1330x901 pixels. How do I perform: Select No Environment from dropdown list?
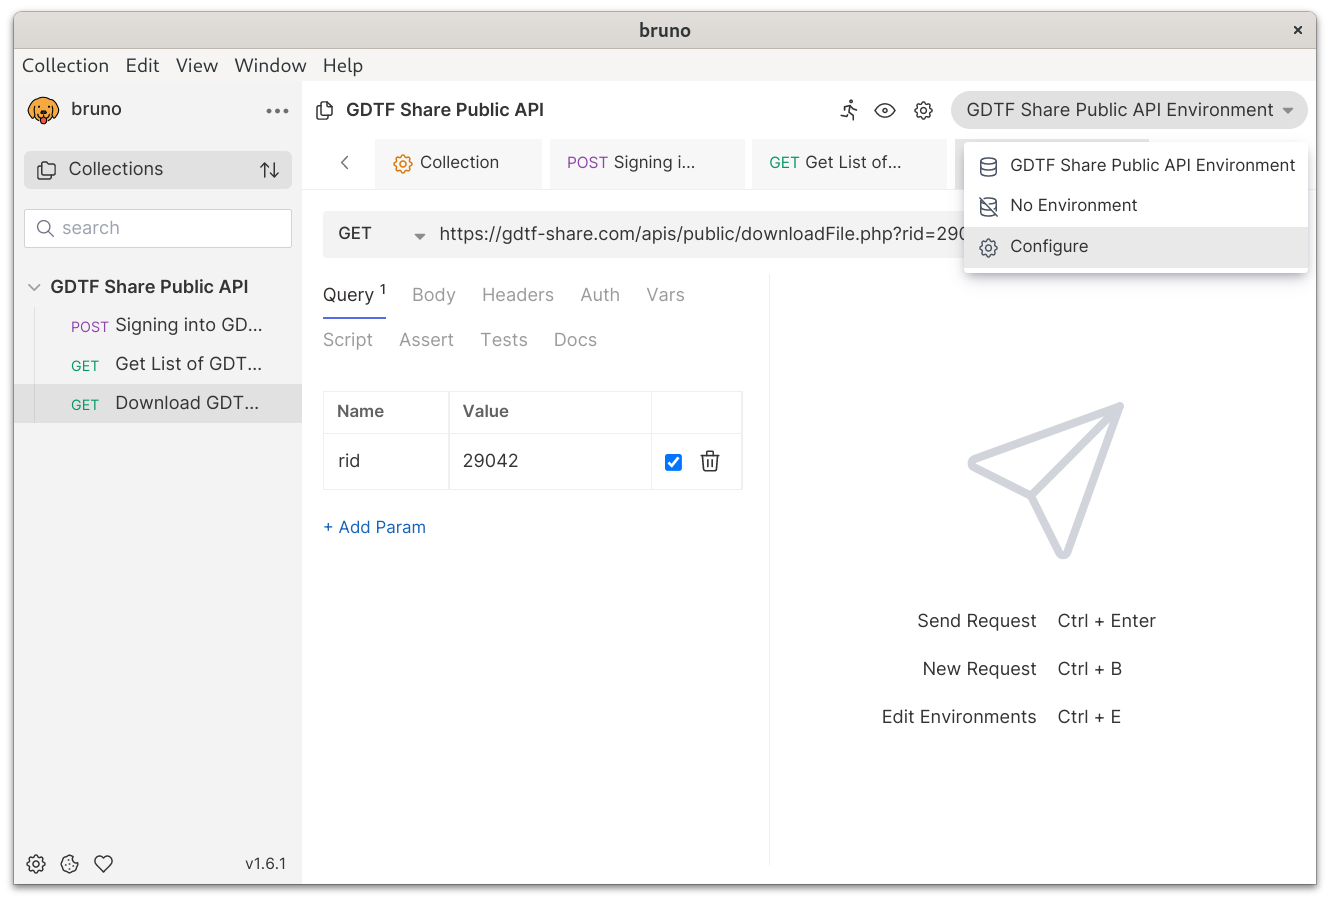pos(1136,206)
